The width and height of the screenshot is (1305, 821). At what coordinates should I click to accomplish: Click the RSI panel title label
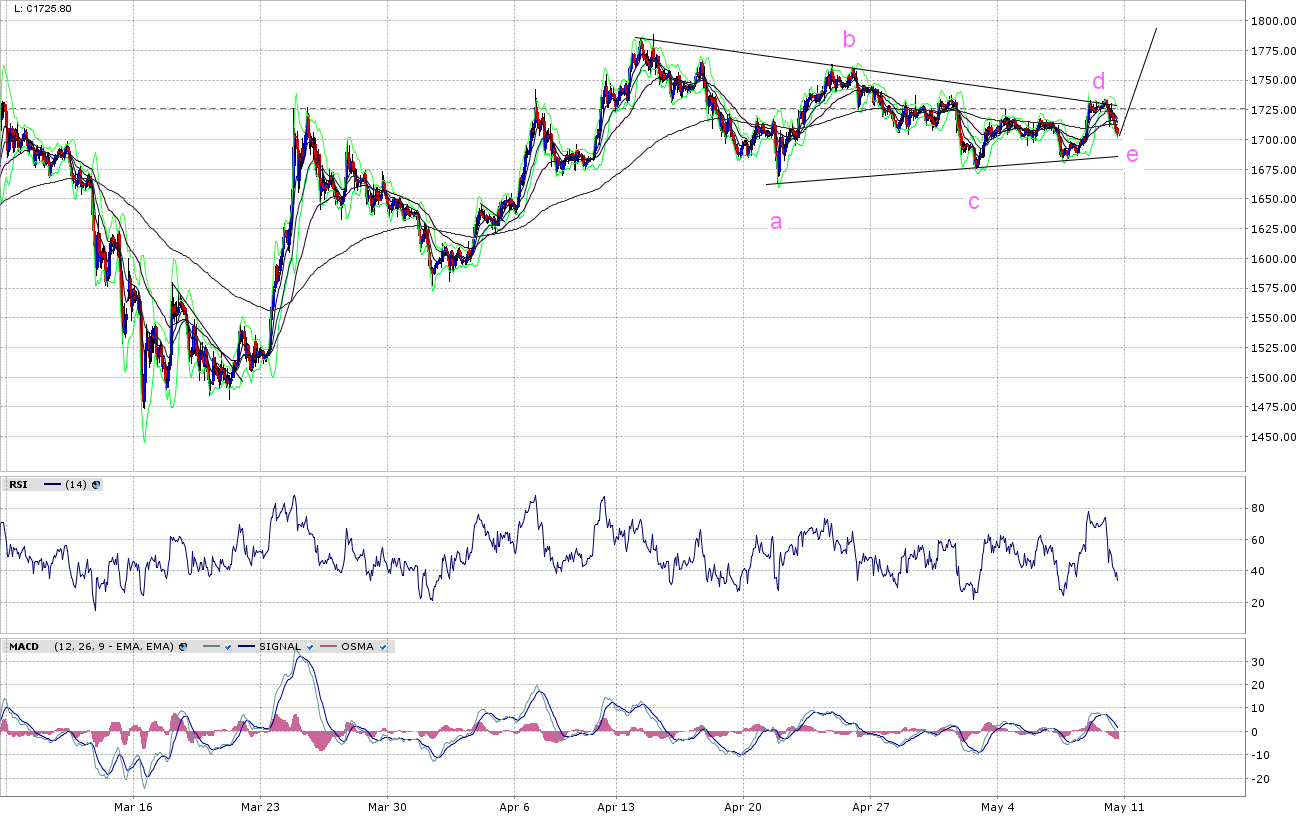coord(18,485)
